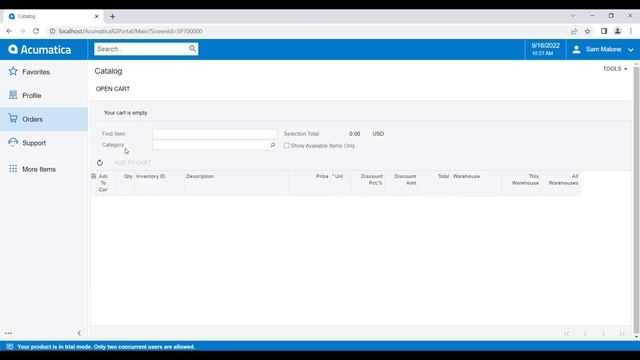Open the Category lookup selector

[x=273, y=145]
